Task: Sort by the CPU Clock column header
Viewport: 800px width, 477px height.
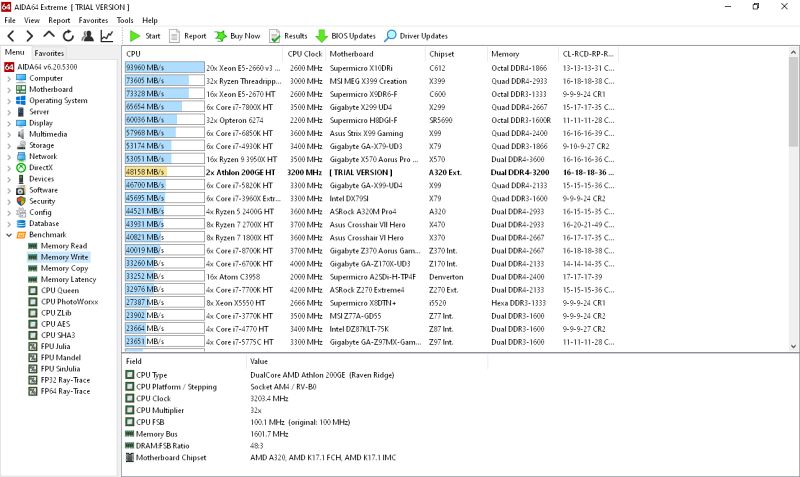Action: 305,54
